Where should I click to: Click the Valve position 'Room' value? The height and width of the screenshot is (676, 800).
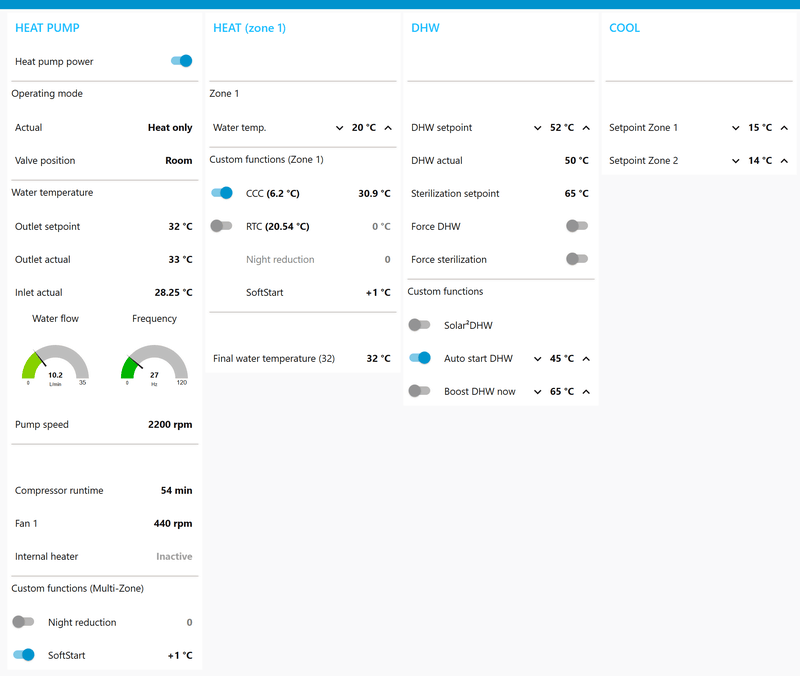[179, 160]
